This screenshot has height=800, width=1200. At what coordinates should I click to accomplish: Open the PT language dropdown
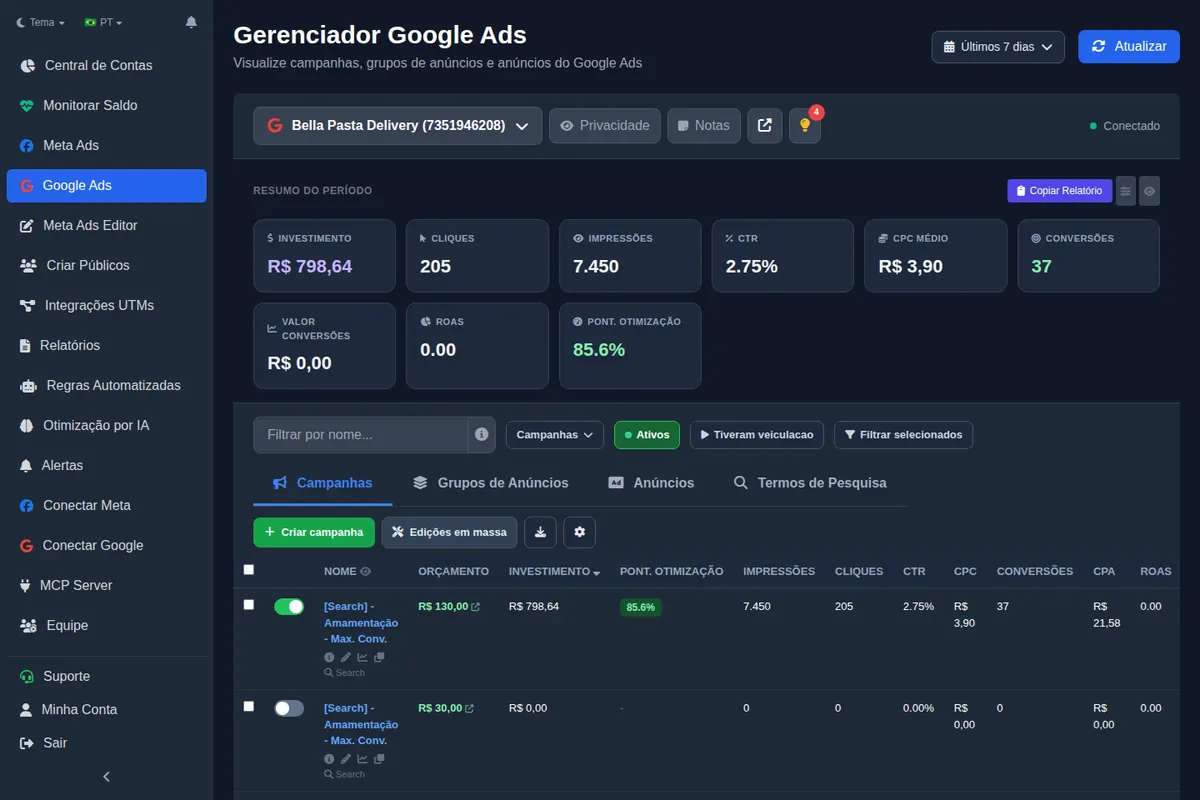click(x=104, y=22)
